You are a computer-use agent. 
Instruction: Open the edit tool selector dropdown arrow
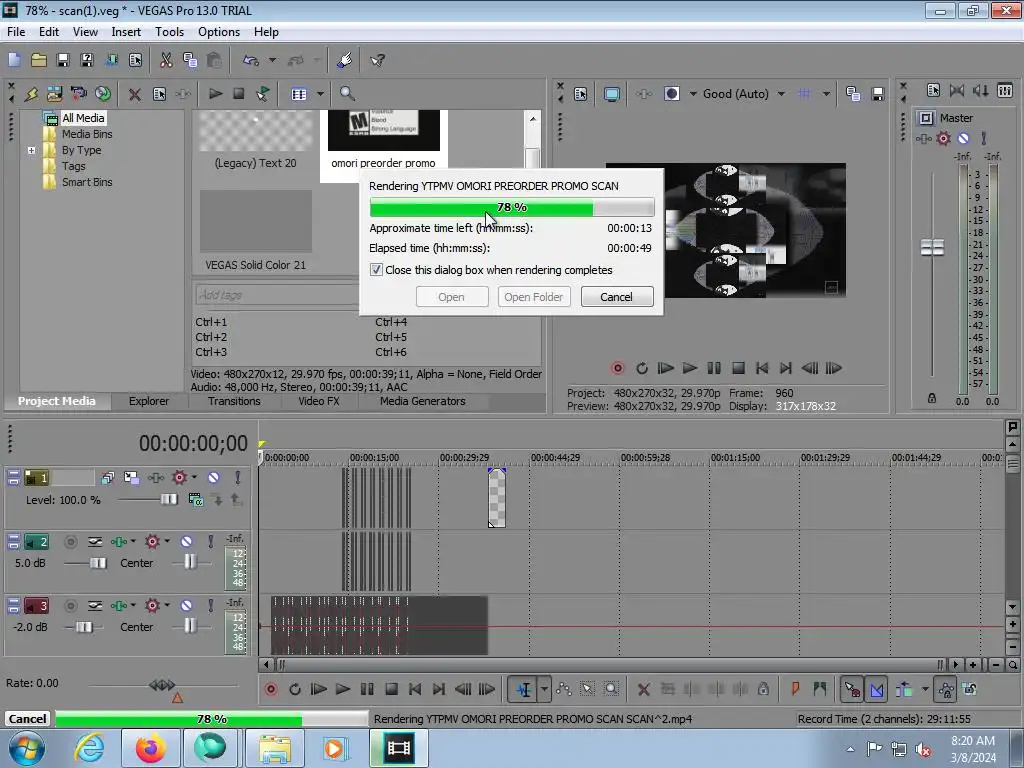point(544,689)
